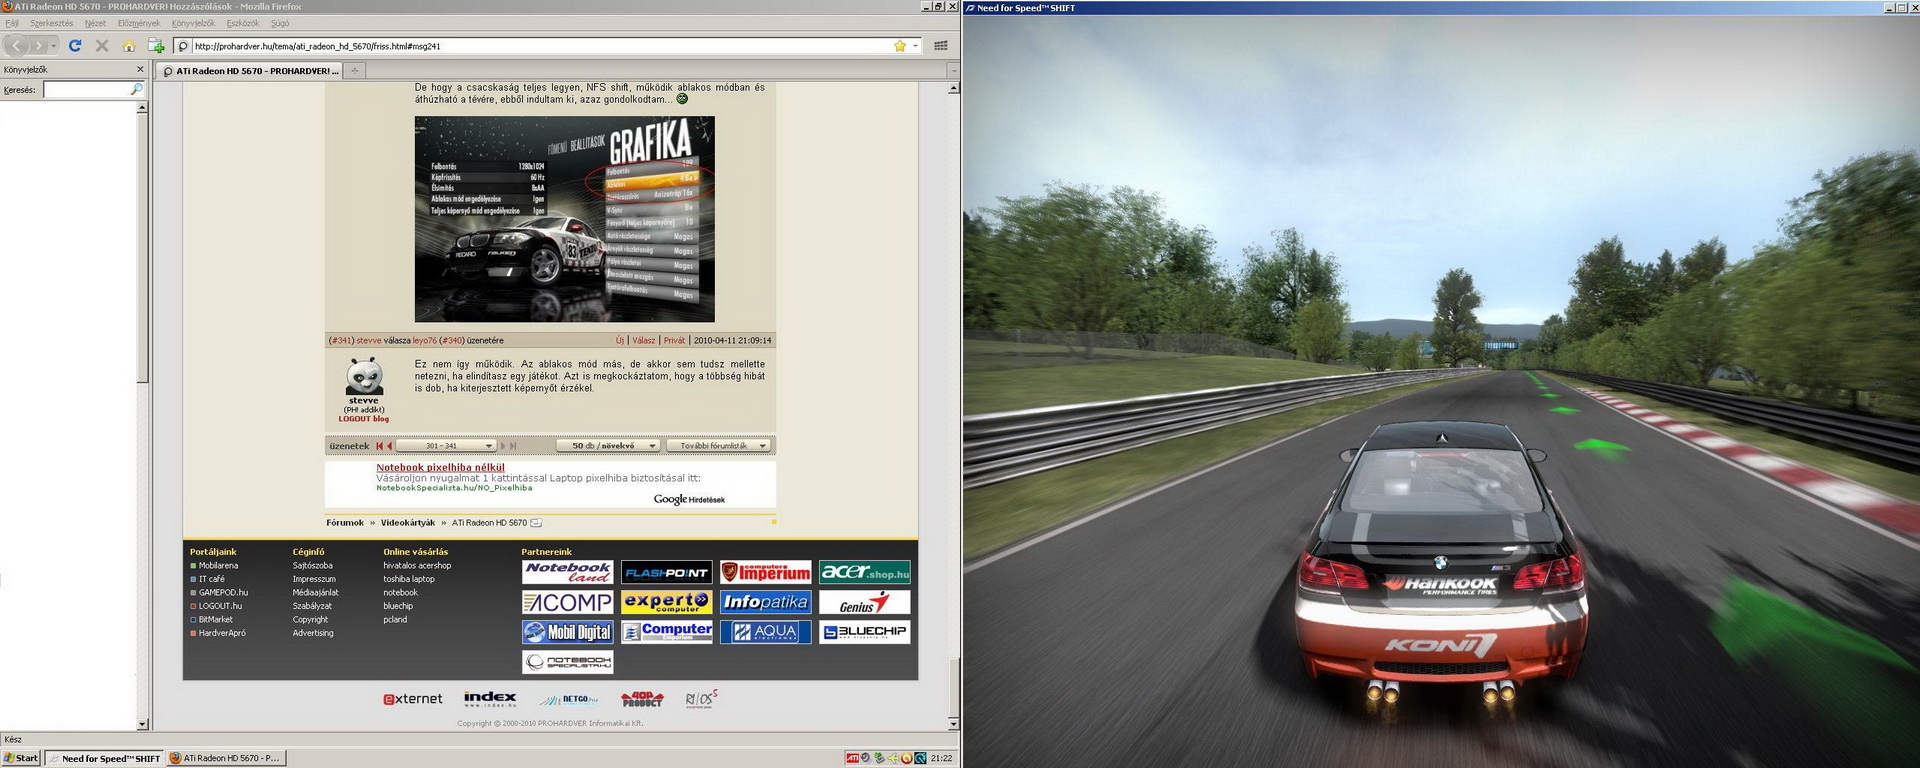The height and width of the screenshot is (768, 1920).
Task: Open the LOGOUT blog link under stevve
Action: 363,419
